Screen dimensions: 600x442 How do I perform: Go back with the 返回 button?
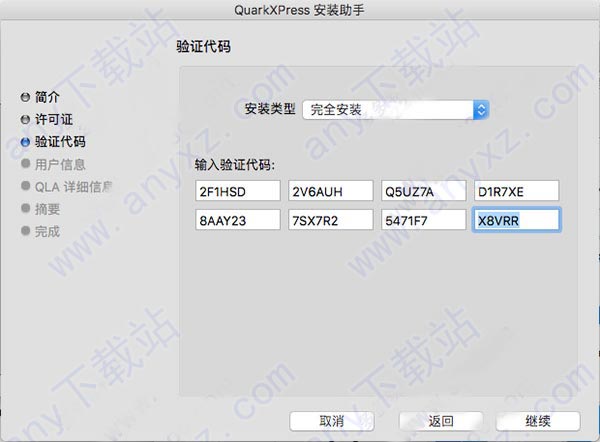point(441,421)
